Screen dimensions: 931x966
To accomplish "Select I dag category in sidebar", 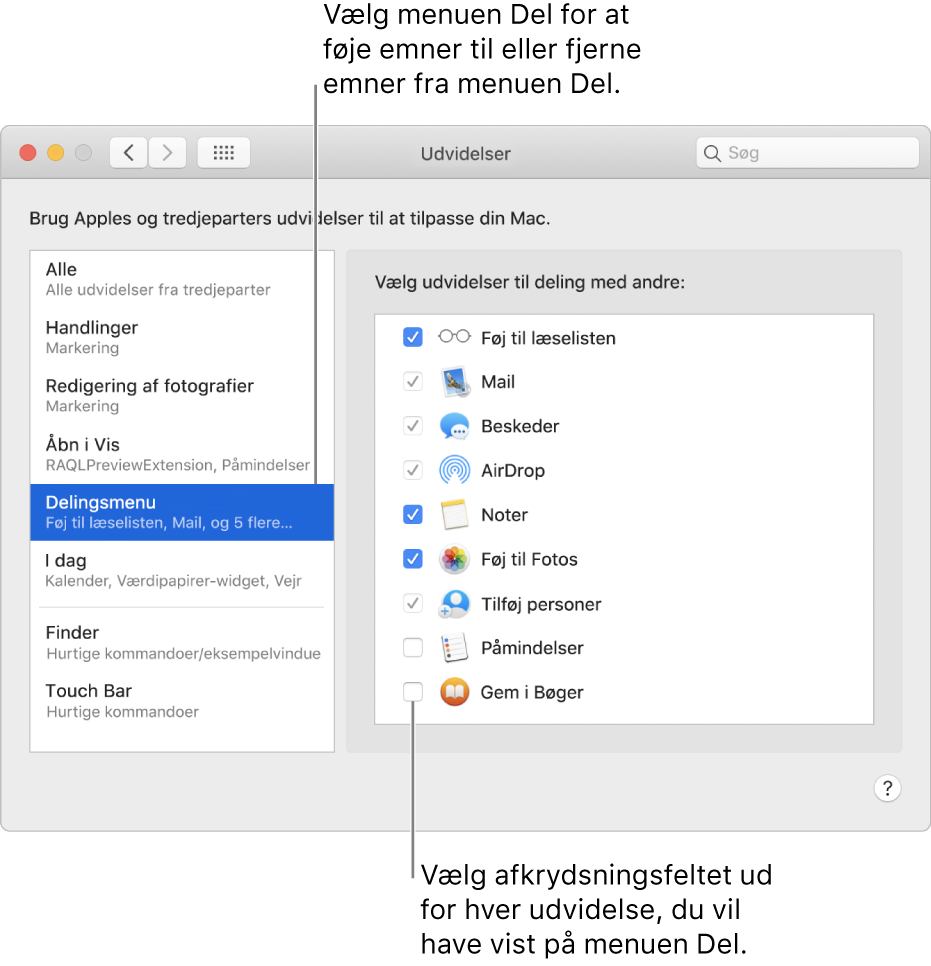I will click(182, 570).
